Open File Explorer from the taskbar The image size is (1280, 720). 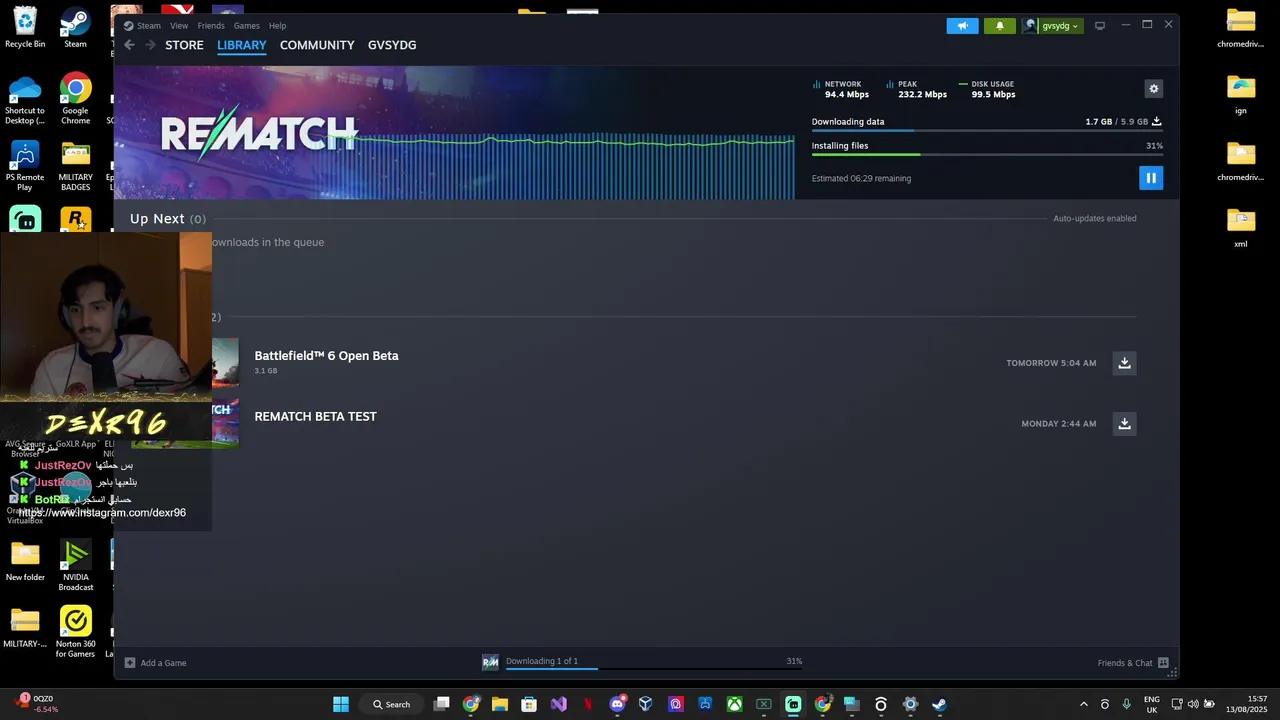click(x=500, y=704)
